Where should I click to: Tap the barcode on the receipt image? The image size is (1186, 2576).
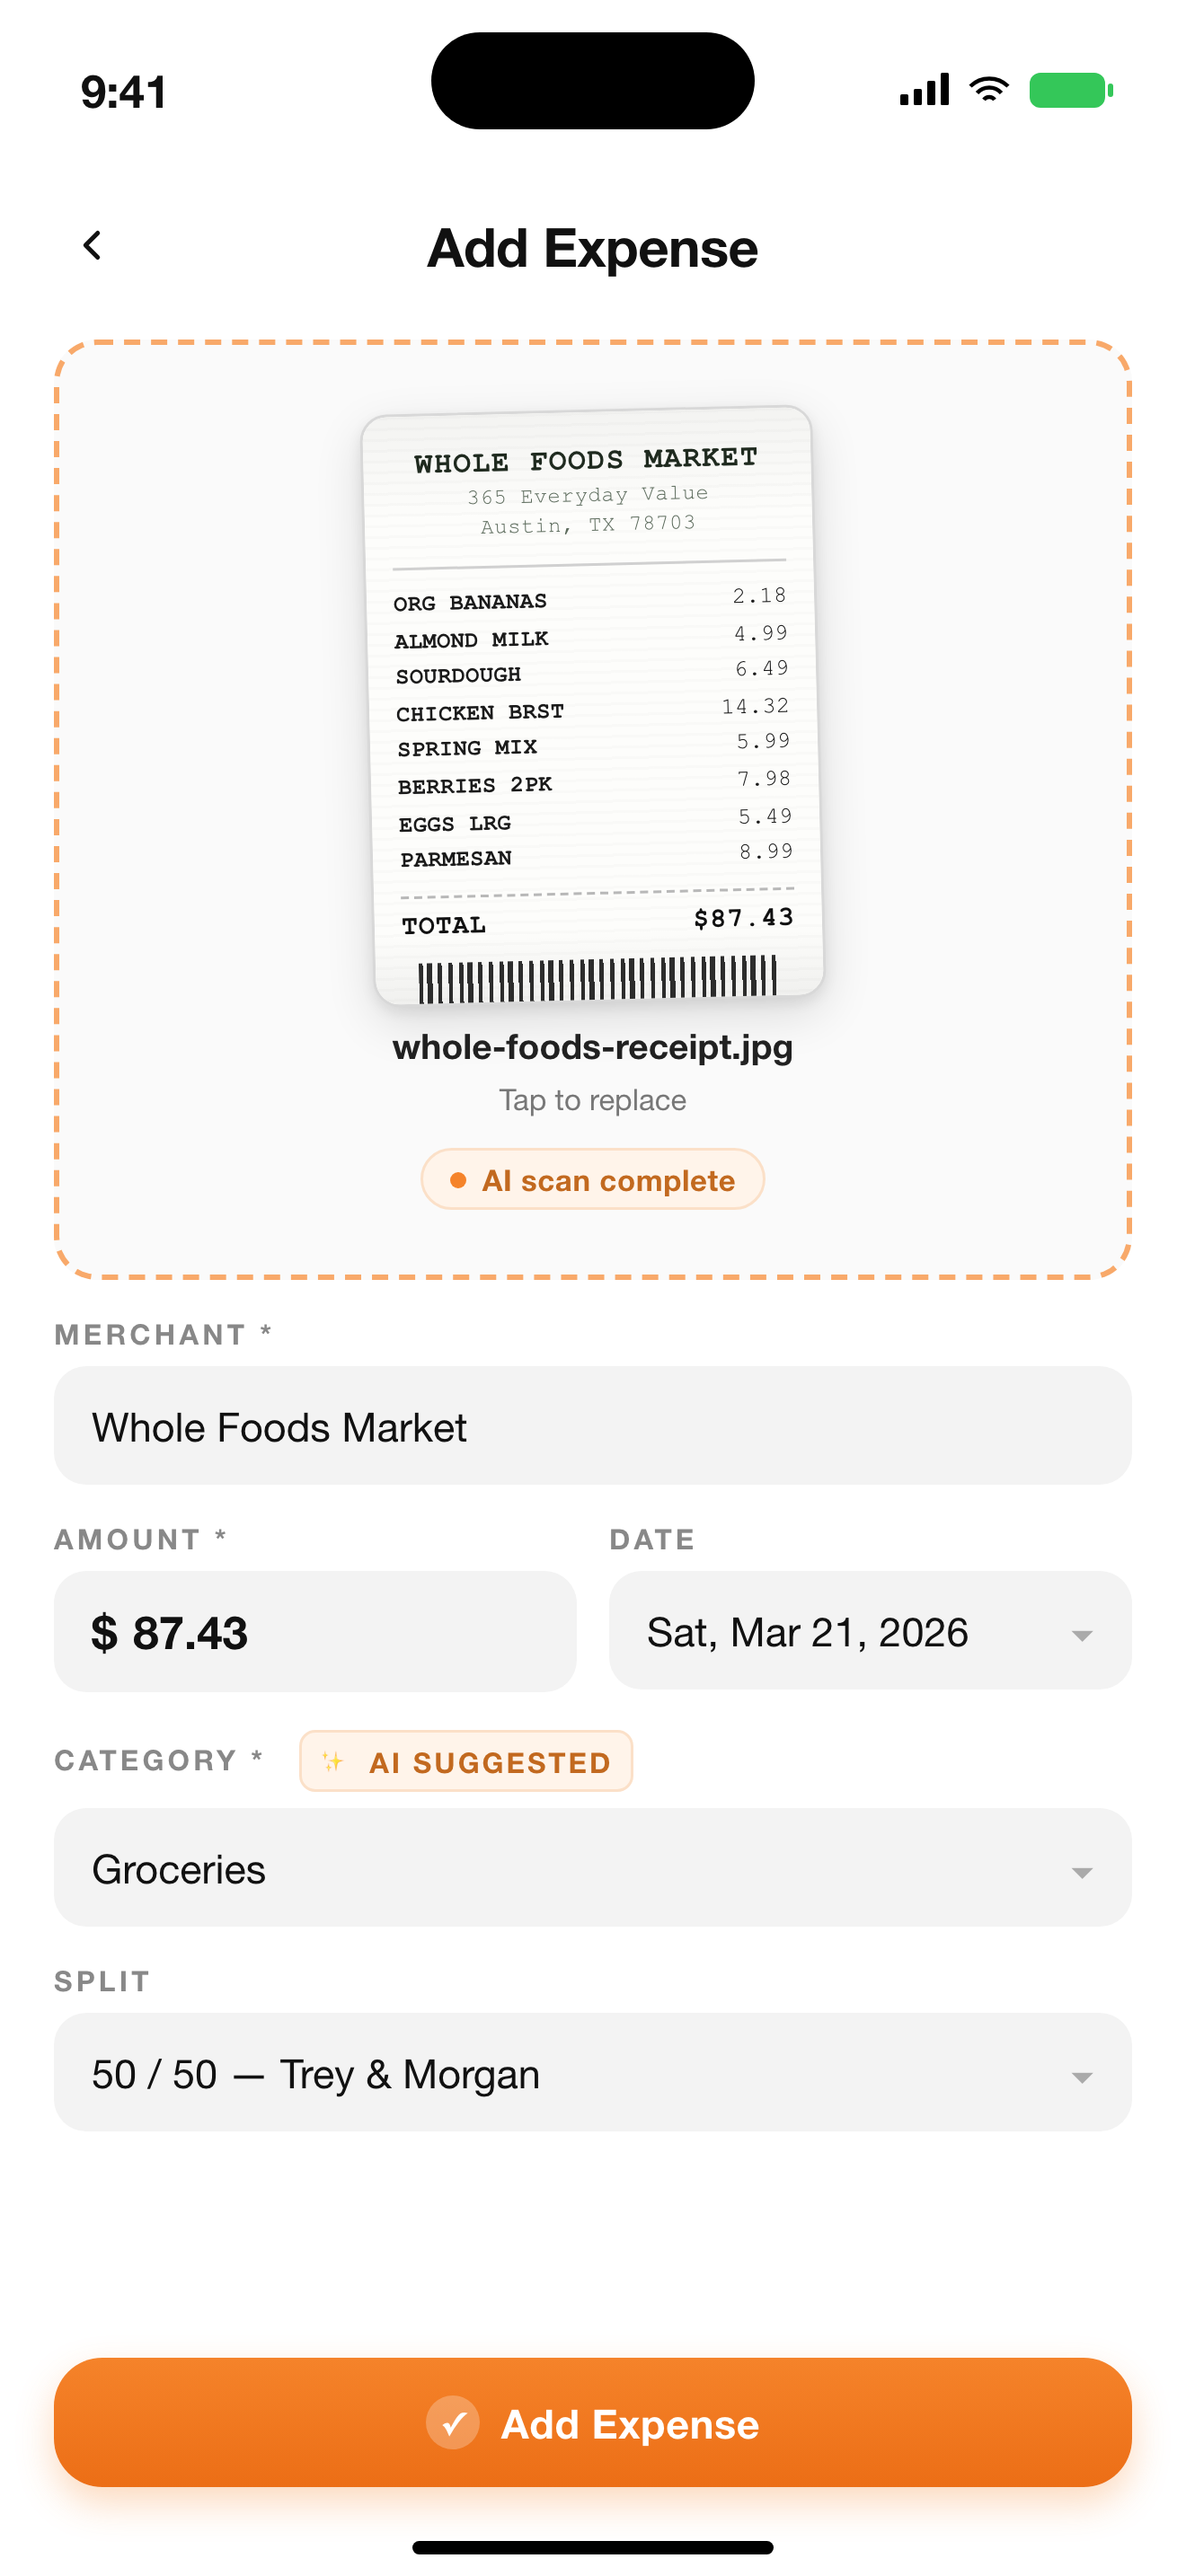tap(597, 977)
